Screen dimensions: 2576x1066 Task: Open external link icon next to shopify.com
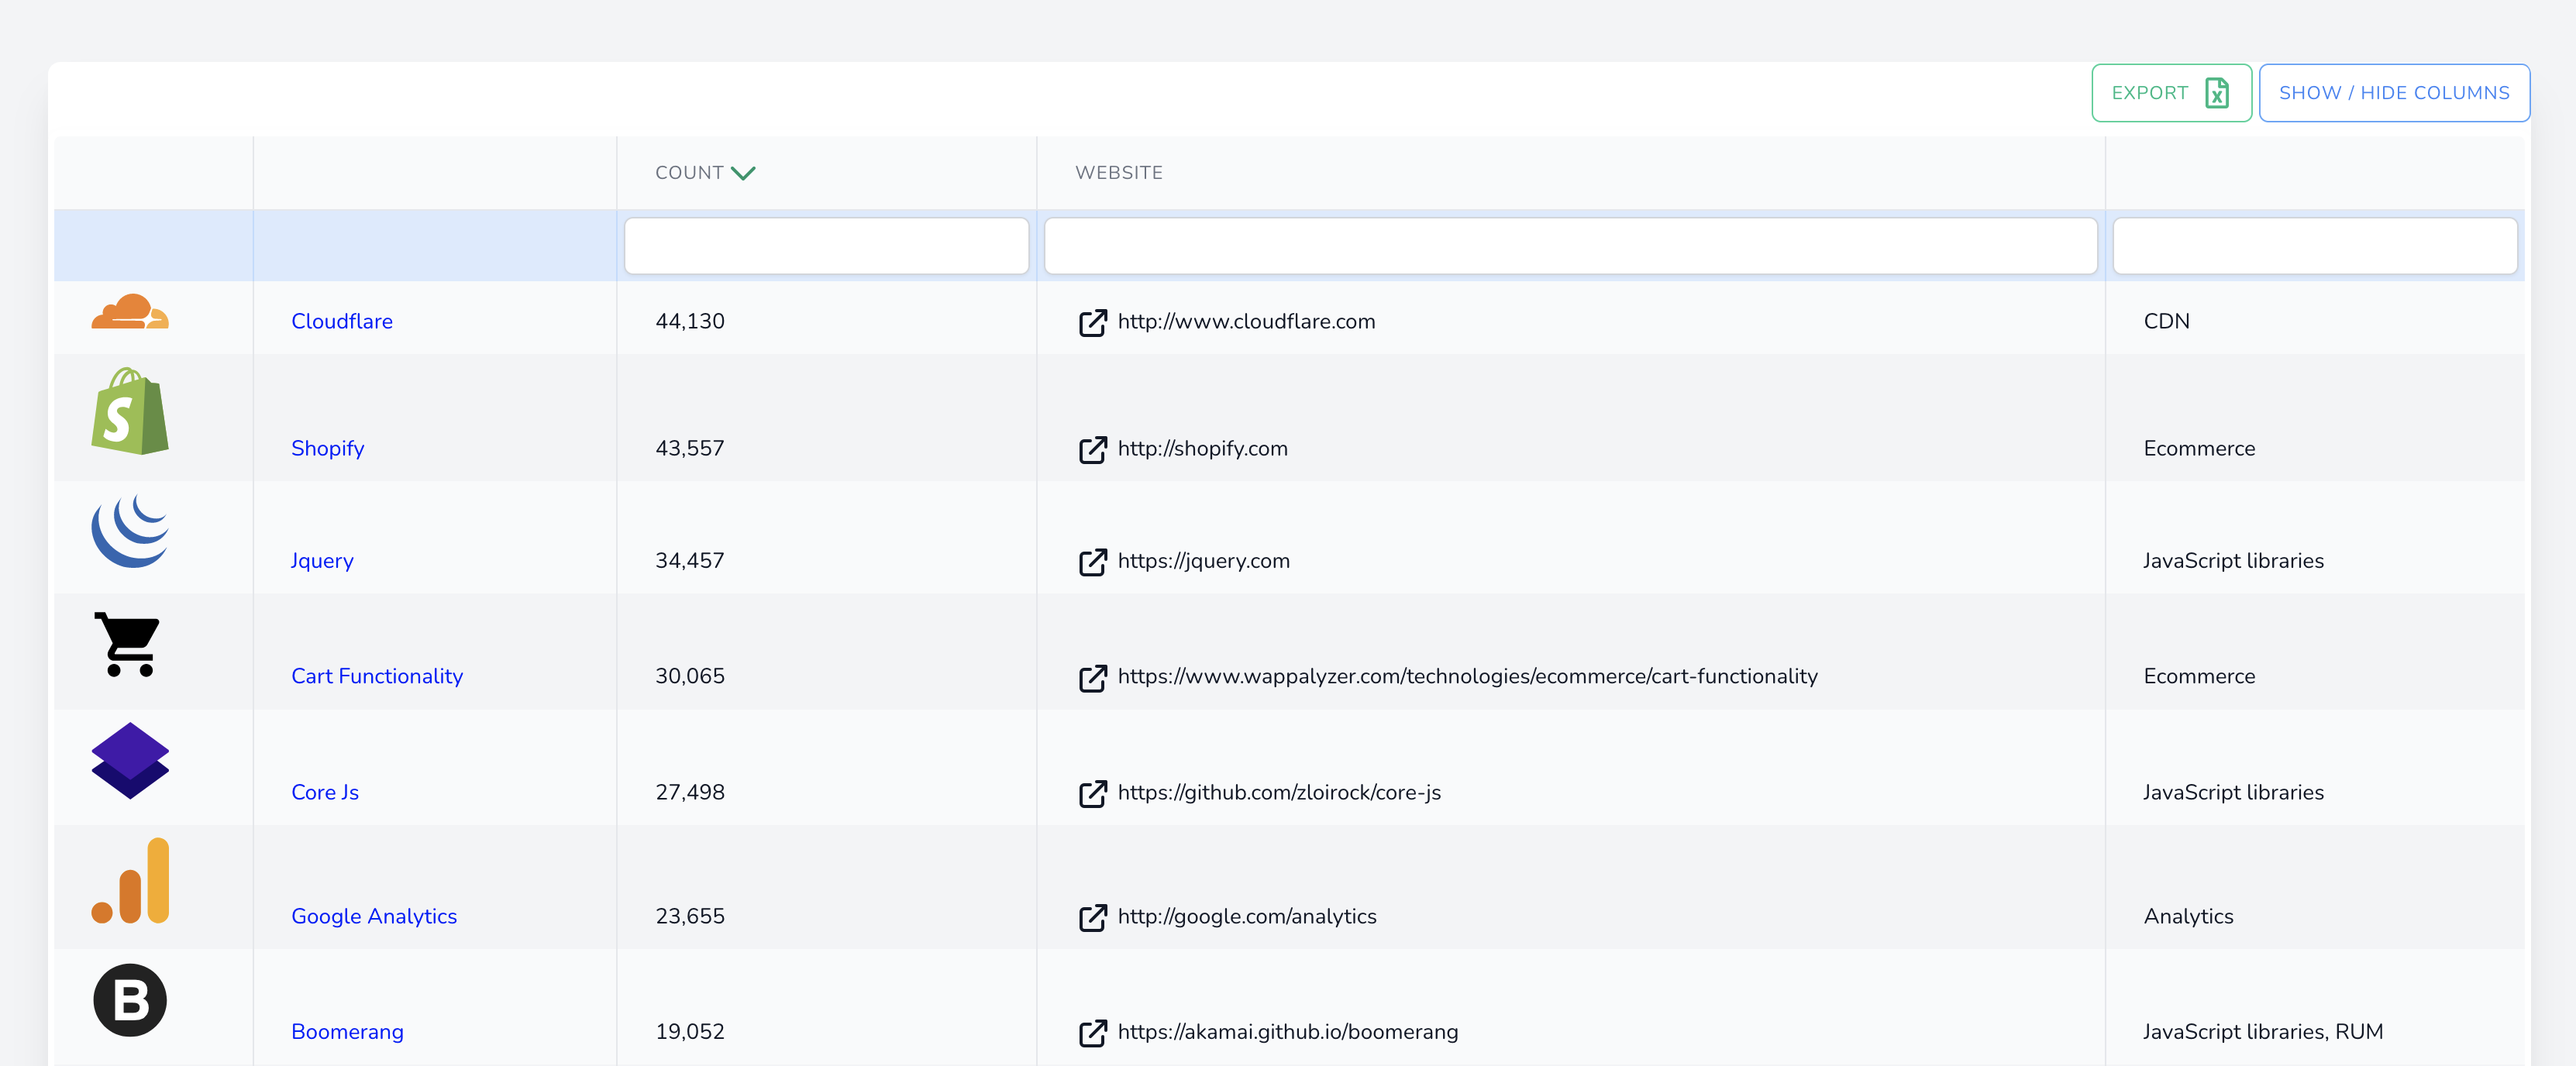[1092, 449]
